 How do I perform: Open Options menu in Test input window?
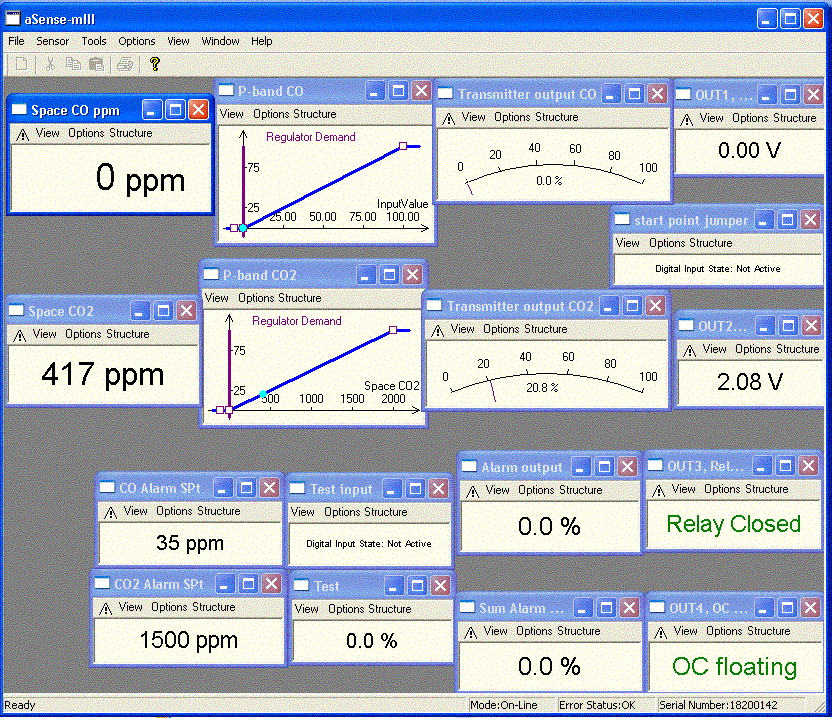[343, 512]
